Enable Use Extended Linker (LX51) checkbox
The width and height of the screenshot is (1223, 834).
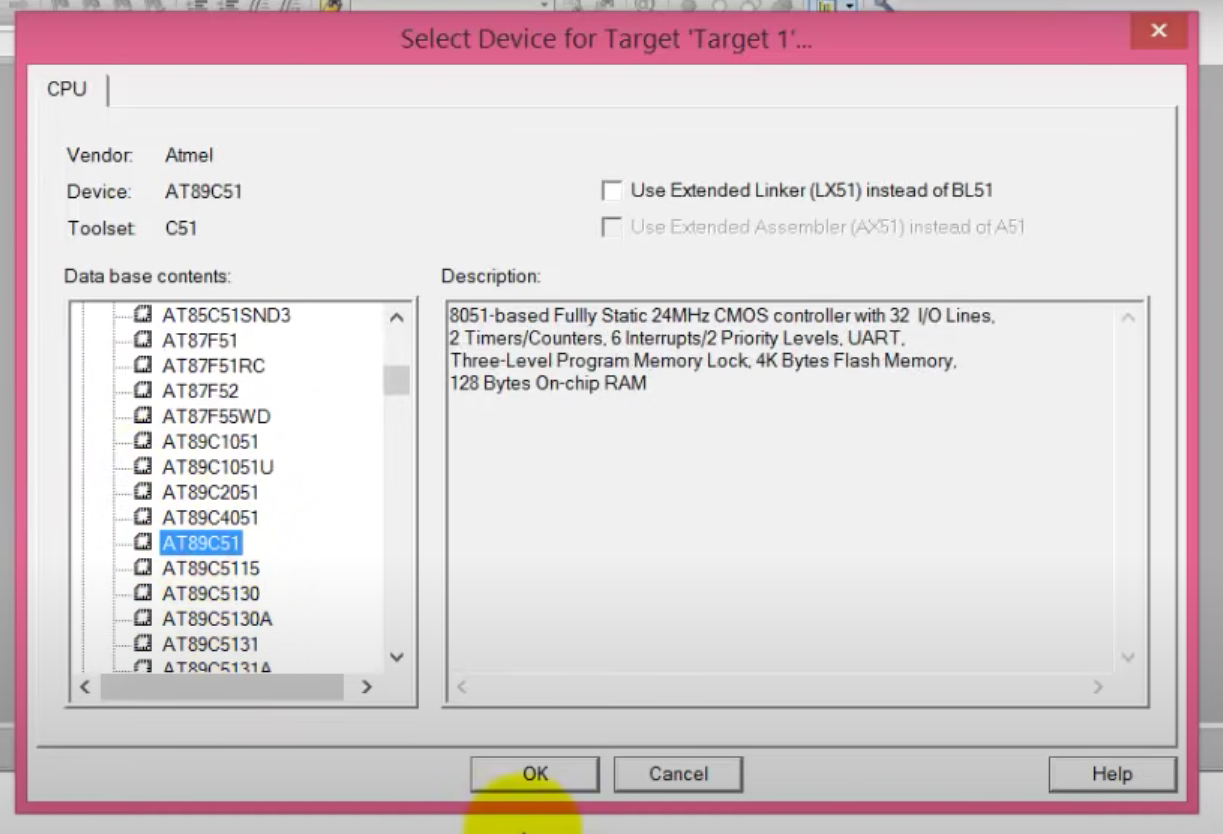click(x=611, y=190)
